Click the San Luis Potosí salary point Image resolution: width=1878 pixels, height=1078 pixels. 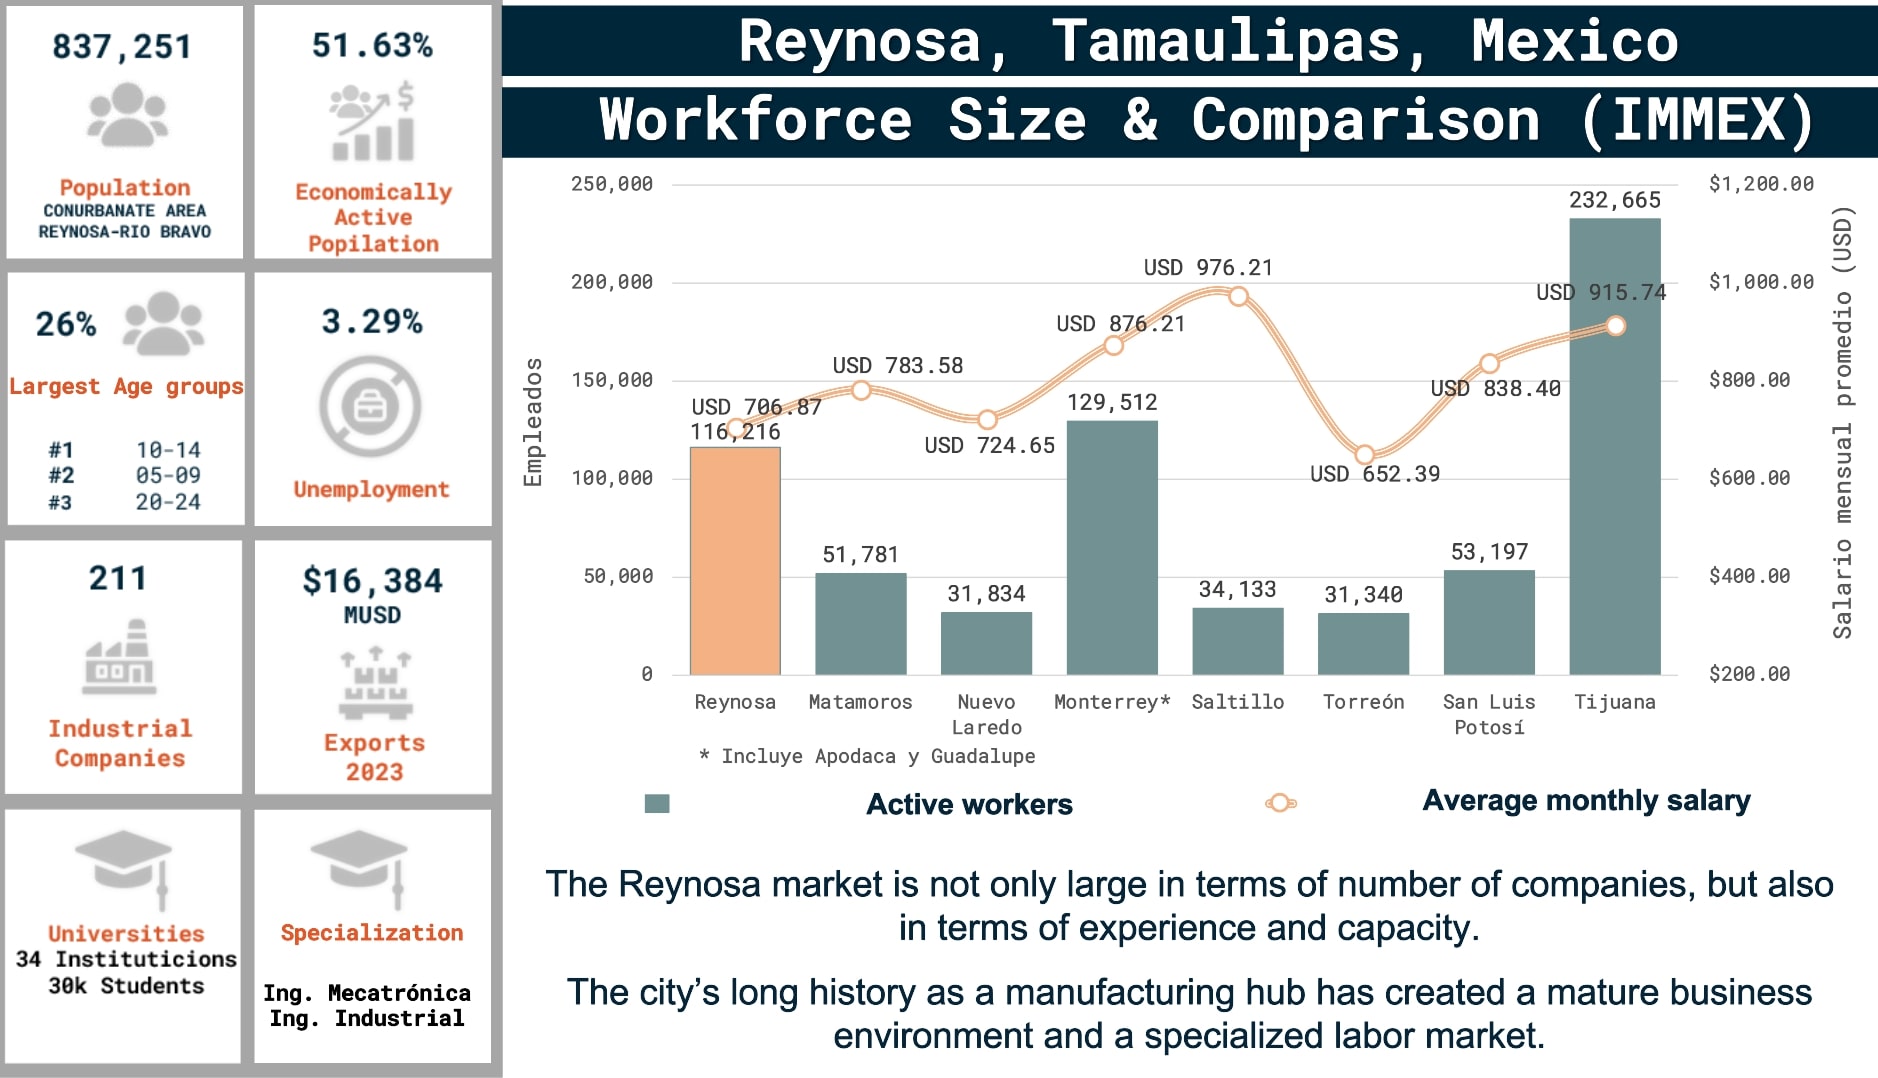click(1489, 363)
